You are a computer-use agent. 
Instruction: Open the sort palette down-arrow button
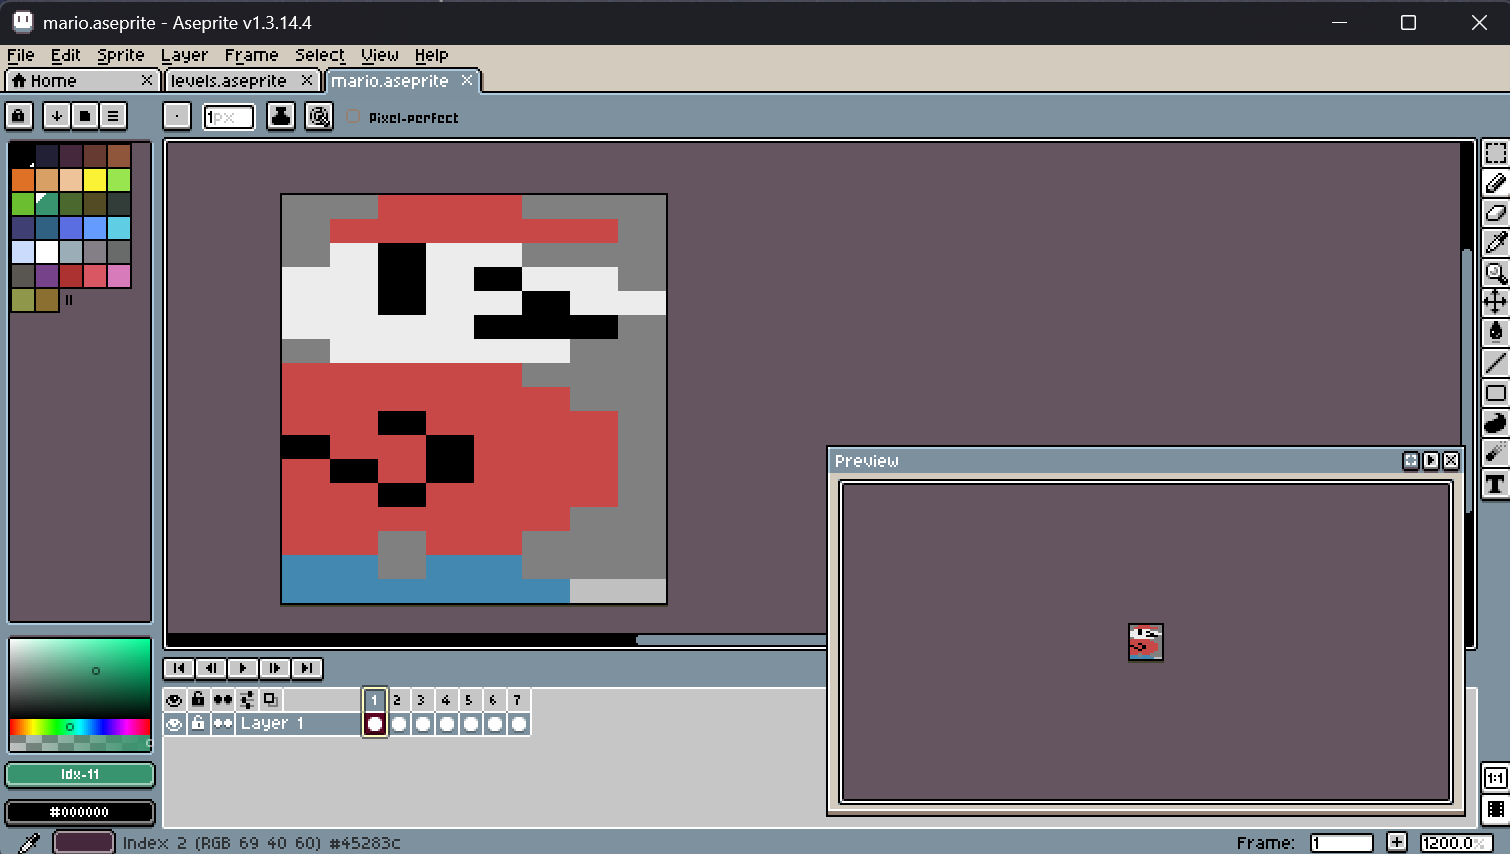coord(57,116)
